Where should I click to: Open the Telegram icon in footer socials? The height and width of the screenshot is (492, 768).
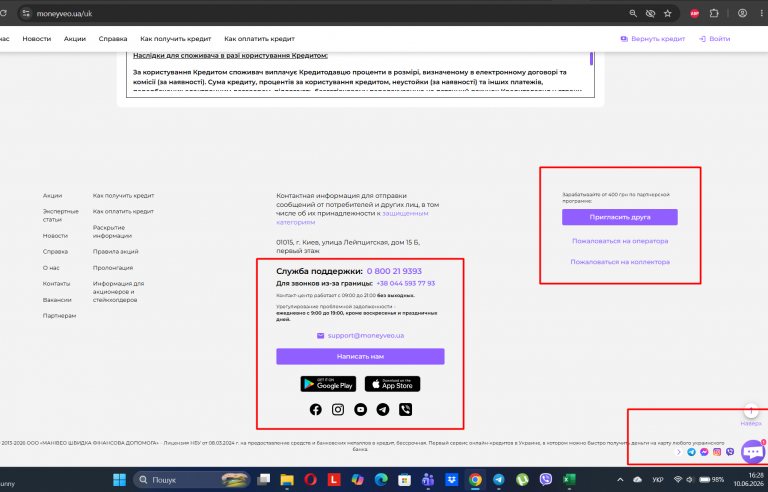383,410
